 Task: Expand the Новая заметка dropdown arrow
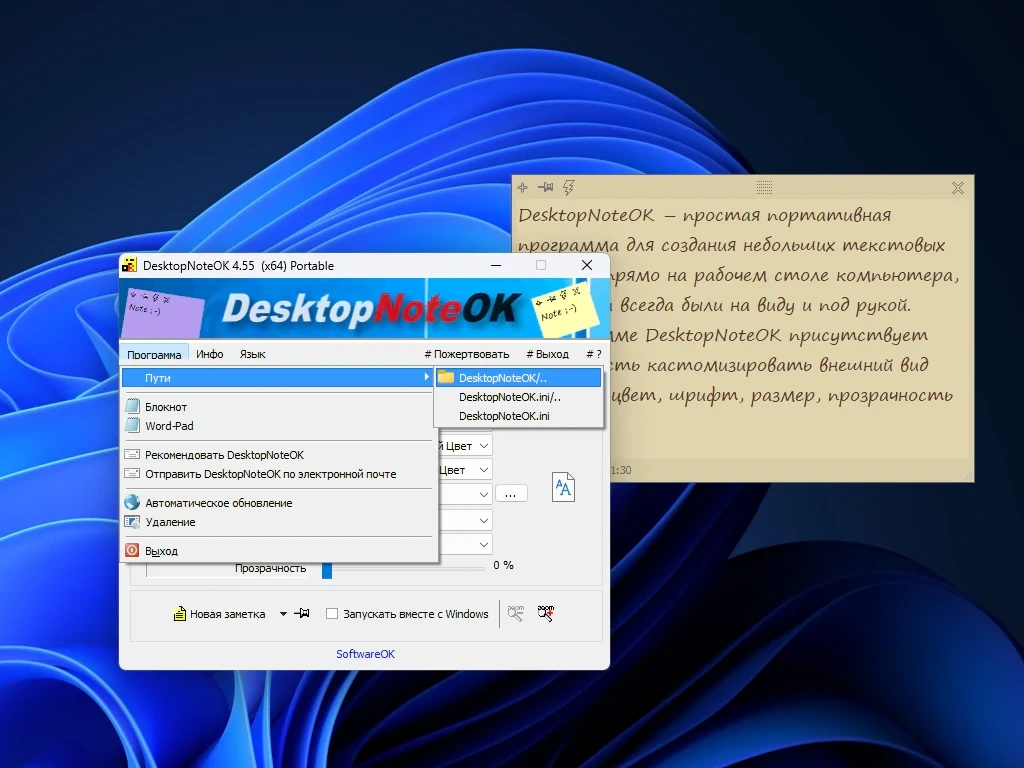point(283,614)
